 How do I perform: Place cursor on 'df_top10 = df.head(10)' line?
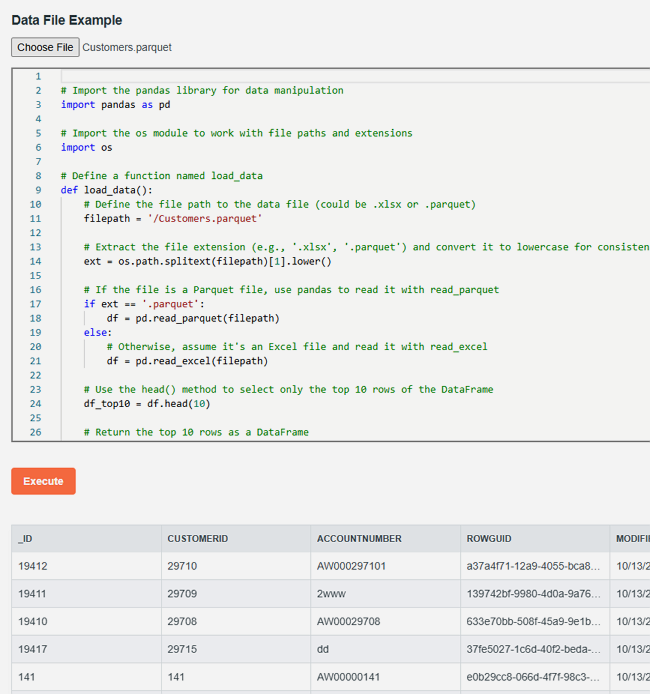[x=147, y=404]
